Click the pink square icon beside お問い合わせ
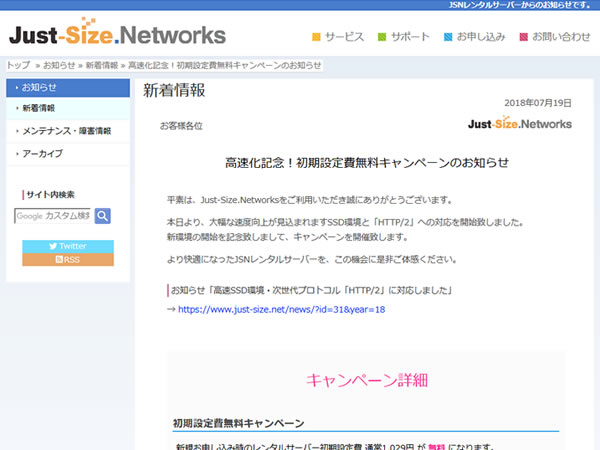The image size is (600, 450). 523,37
